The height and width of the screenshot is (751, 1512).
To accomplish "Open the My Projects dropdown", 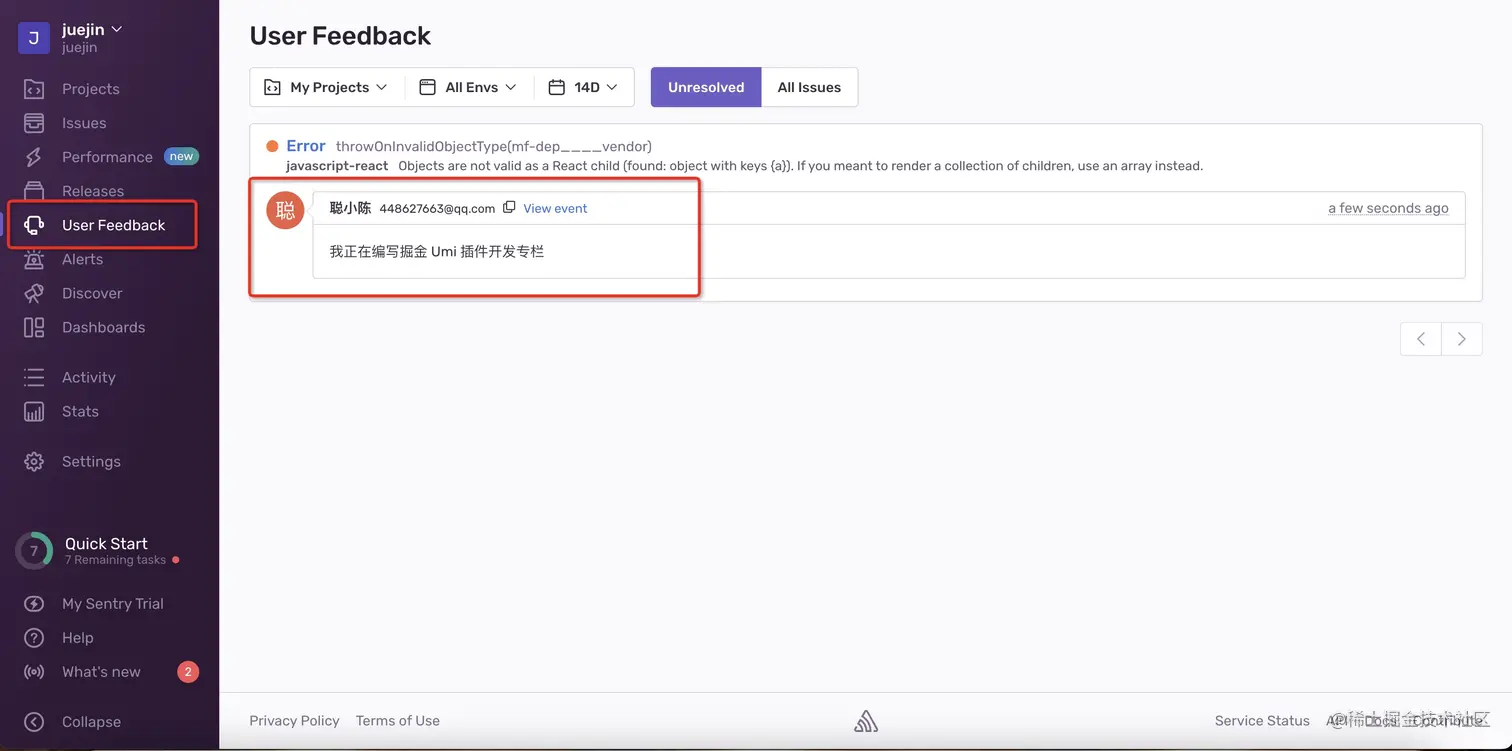I will click(x=326, y=87).
